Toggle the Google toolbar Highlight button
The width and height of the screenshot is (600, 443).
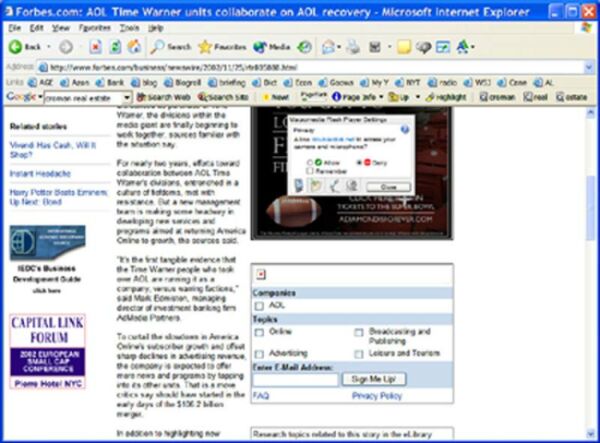point(446,97)
